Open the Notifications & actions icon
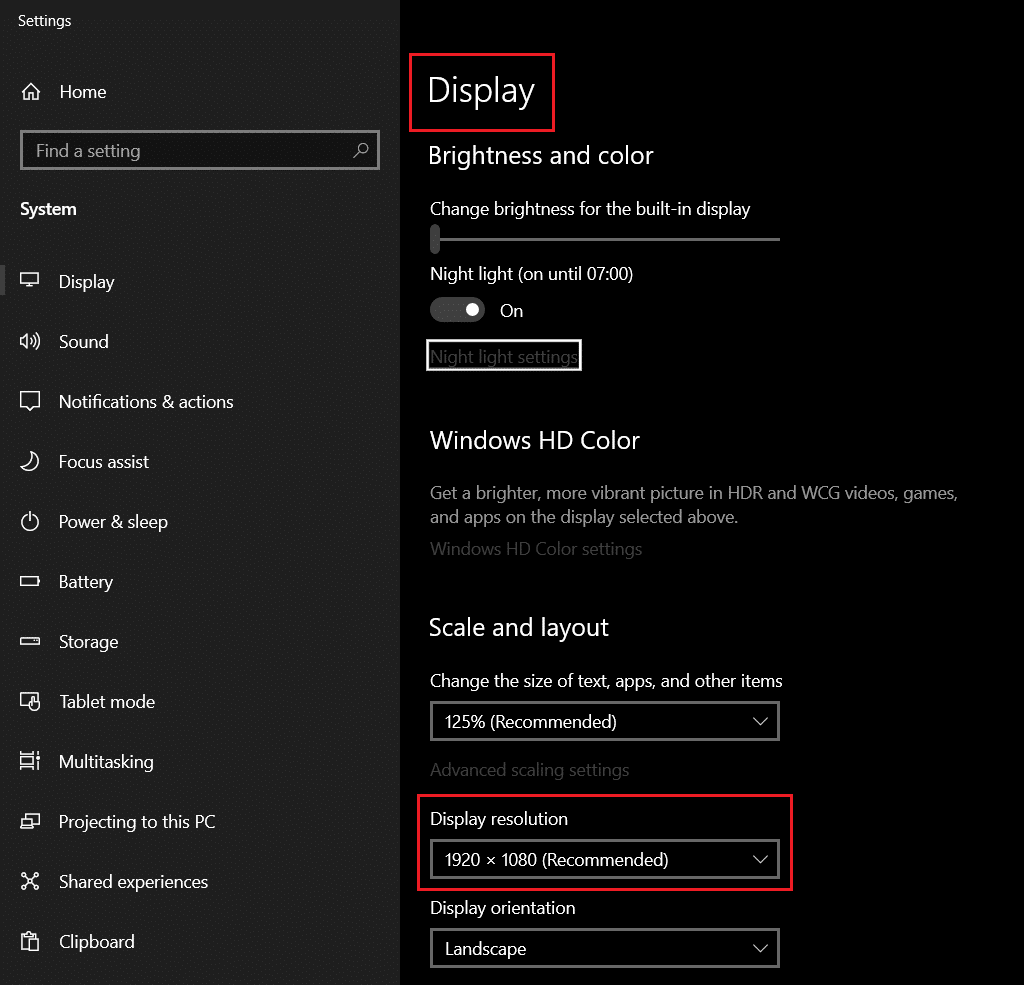Viewport: 1024px width, 985px height. coord(30,402)
